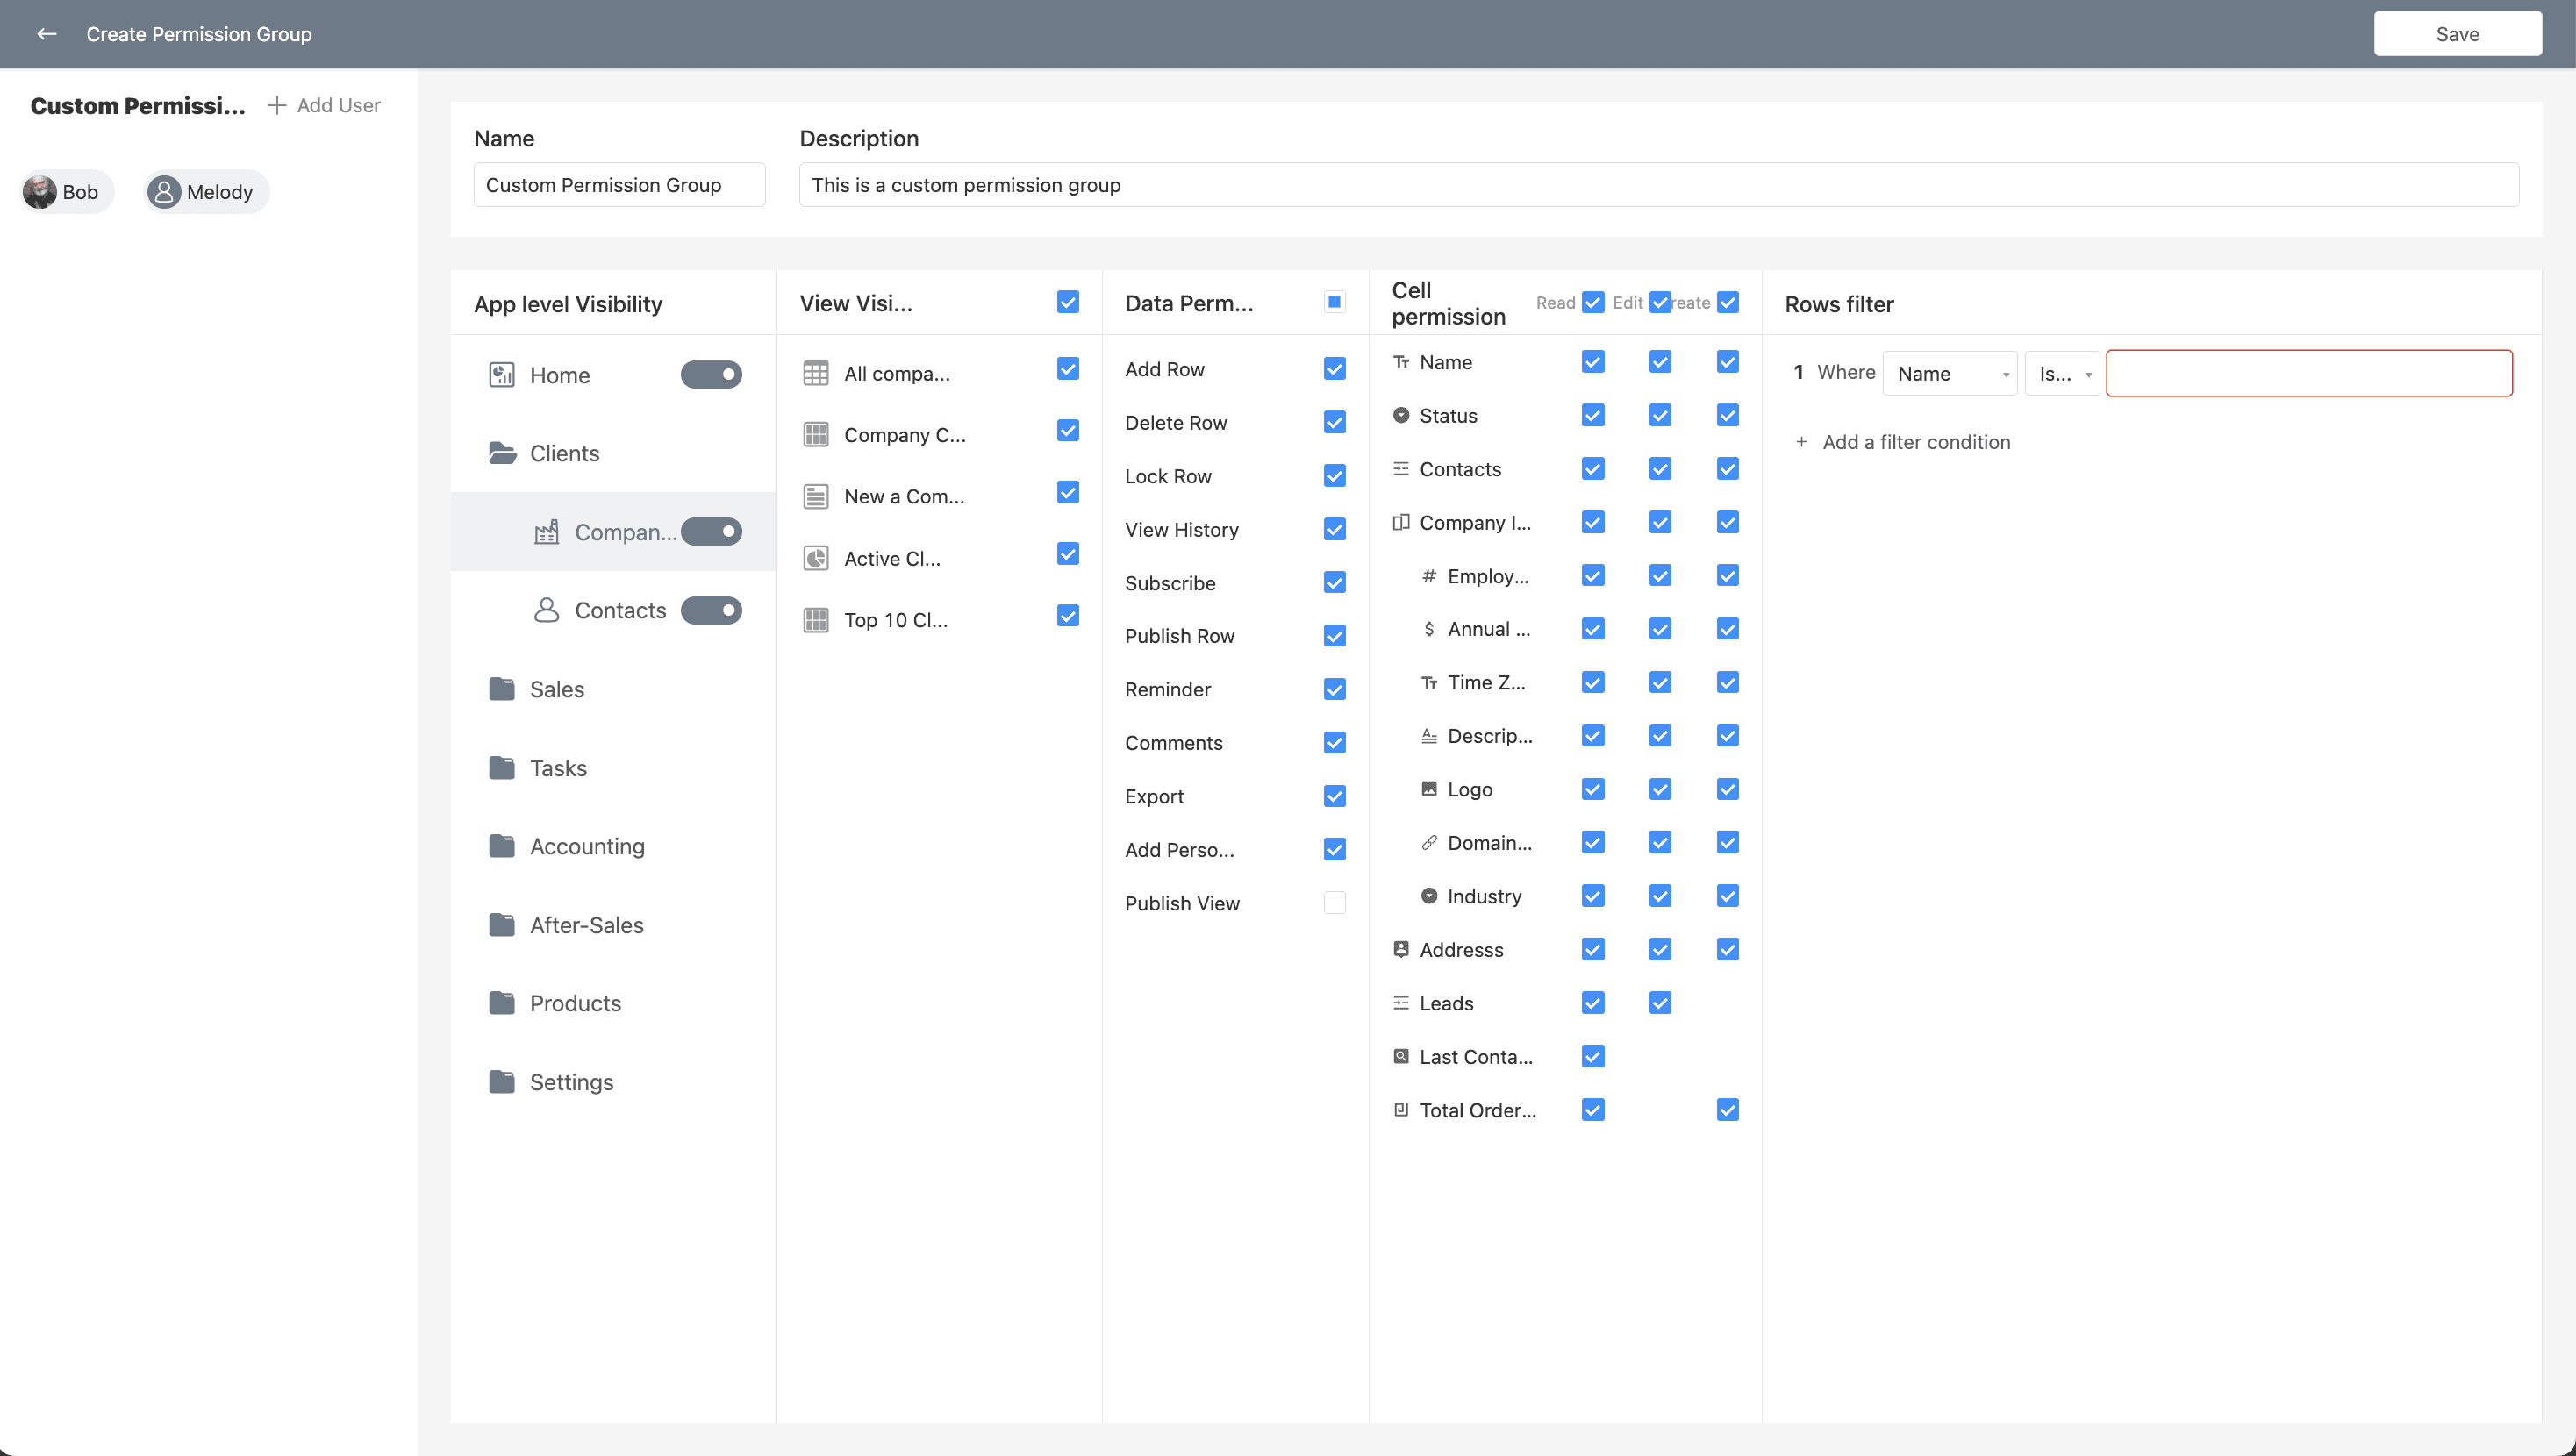The height and width of the screenshot is (1456, 2576).
Task: Open the Is... operator dropdown
Action: [x=2062, y=374]
